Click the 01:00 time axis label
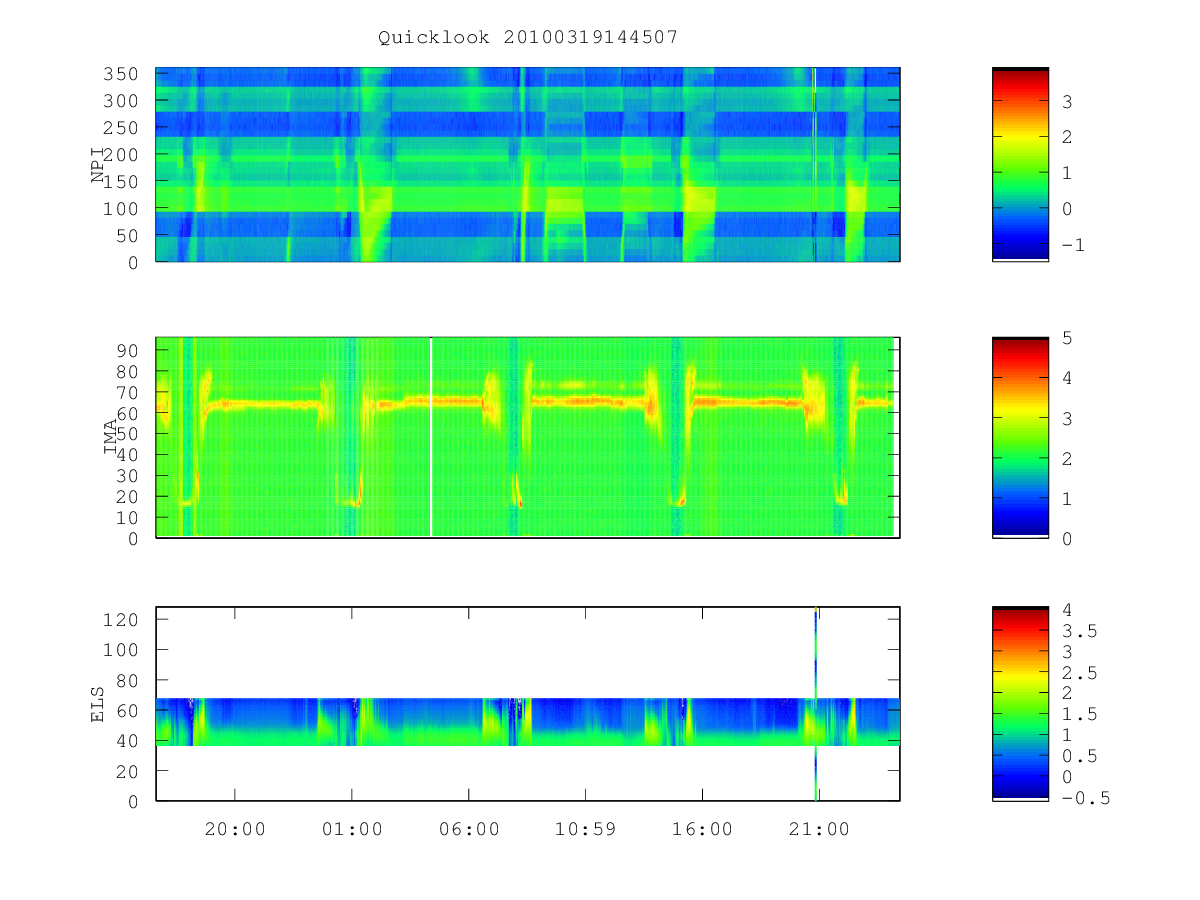The image size is (1200, 900). click(x=352, y=829)
